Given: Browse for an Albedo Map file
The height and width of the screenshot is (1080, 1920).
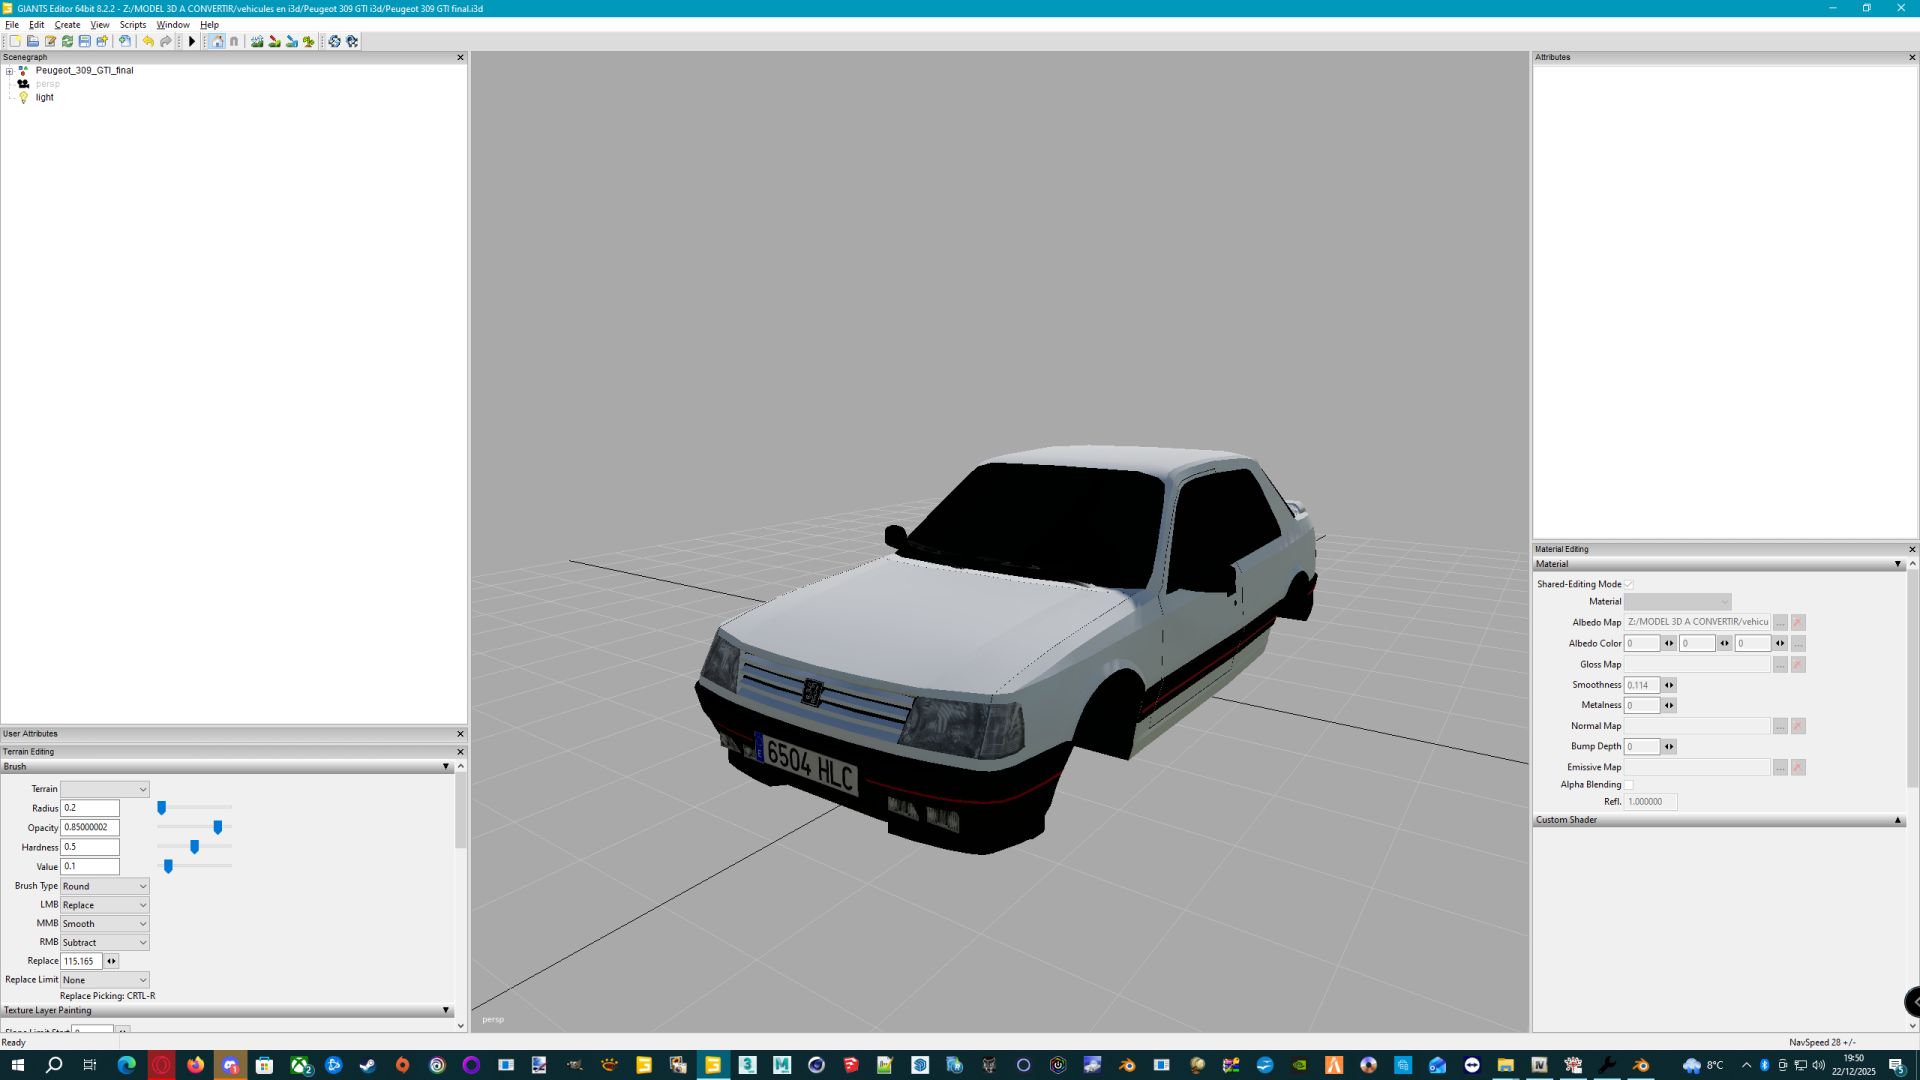Looking at the screenshot, I should point(1780,621).
